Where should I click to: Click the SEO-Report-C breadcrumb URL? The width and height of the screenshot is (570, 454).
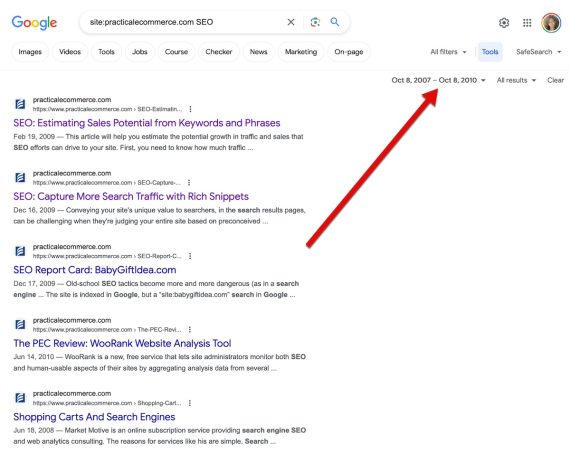point(107,256)
